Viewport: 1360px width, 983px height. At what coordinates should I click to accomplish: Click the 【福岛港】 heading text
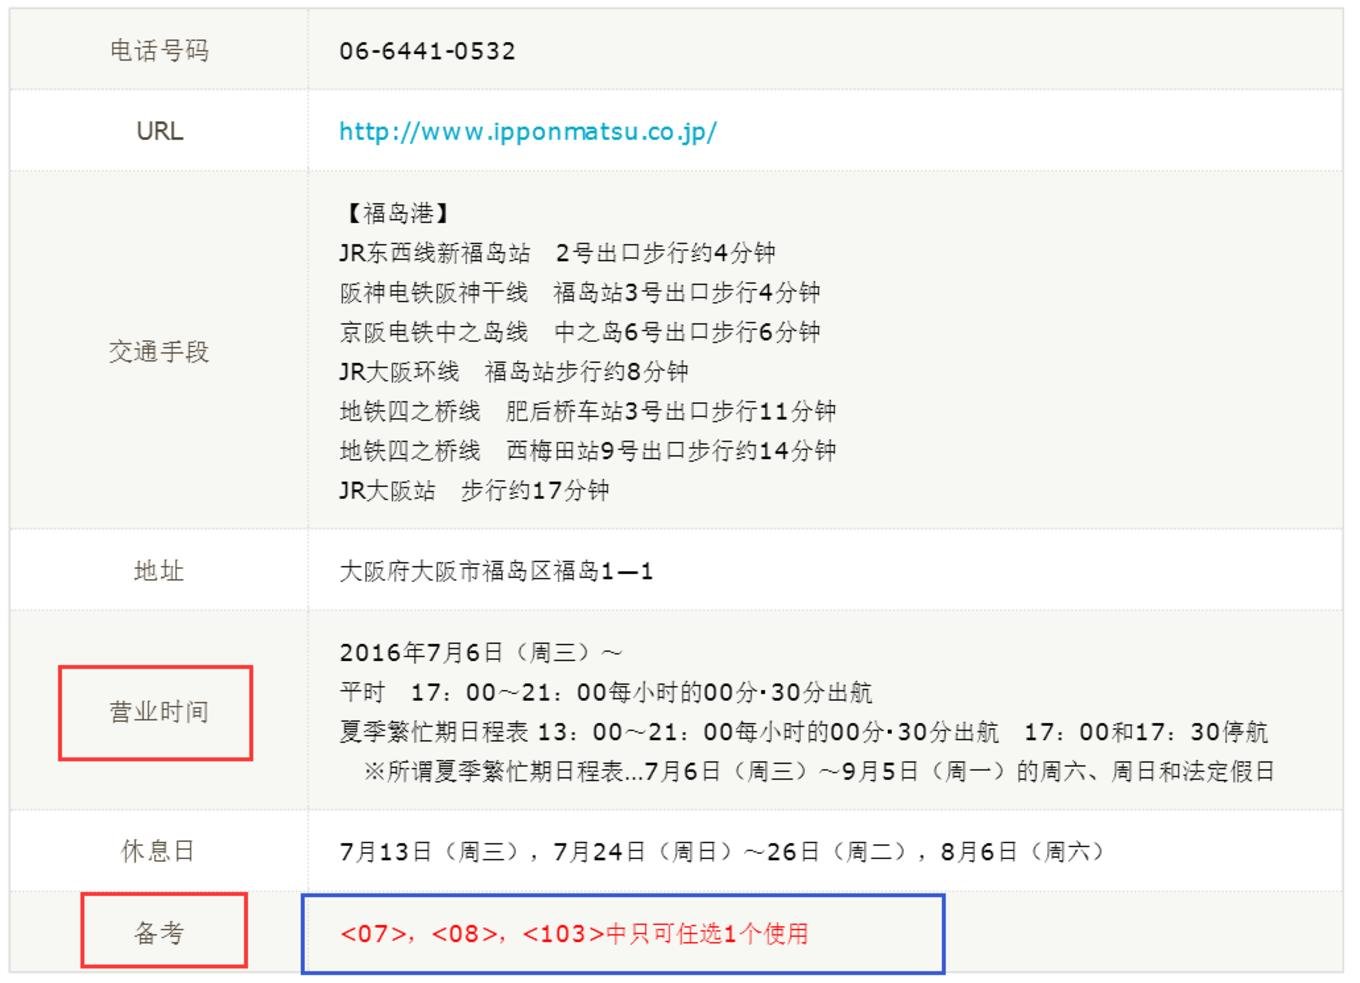coord(397,213)
